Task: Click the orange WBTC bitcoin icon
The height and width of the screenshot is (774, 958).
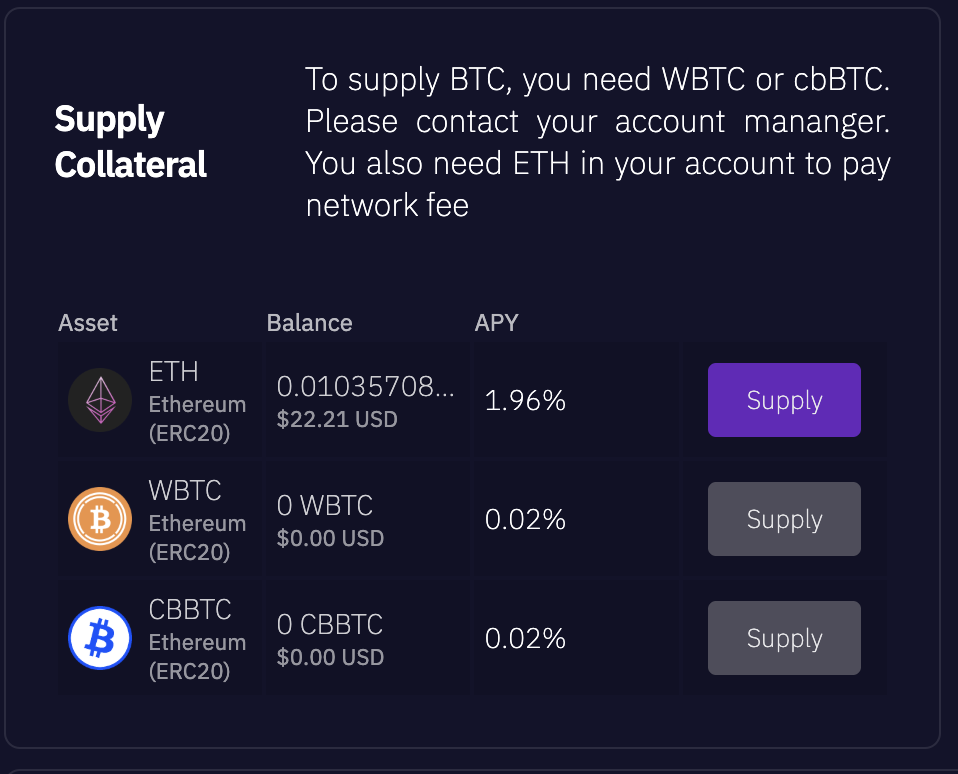Action: pyautogui.click(x=100, y=519)
